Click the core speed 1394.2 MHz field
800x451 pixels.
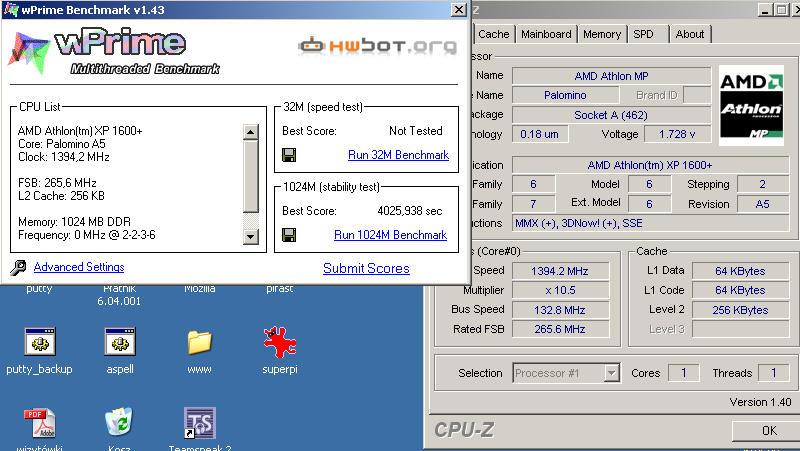coord(560,271)
